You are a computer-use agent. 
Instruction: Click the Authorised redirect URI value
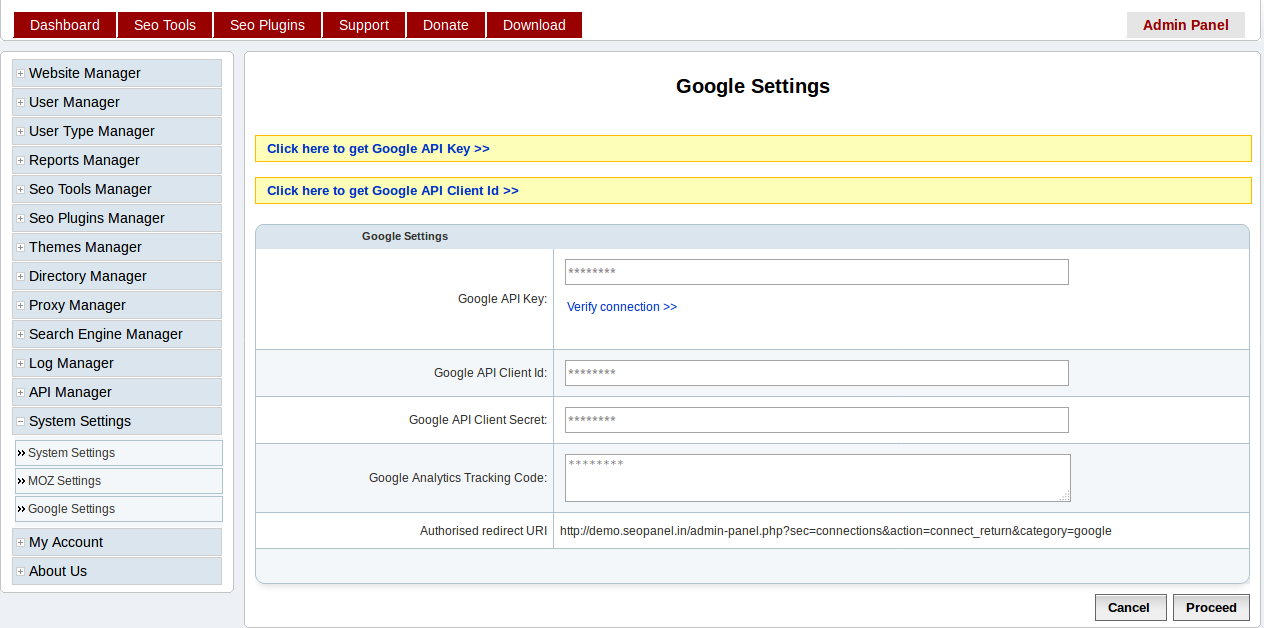point(836,531)
